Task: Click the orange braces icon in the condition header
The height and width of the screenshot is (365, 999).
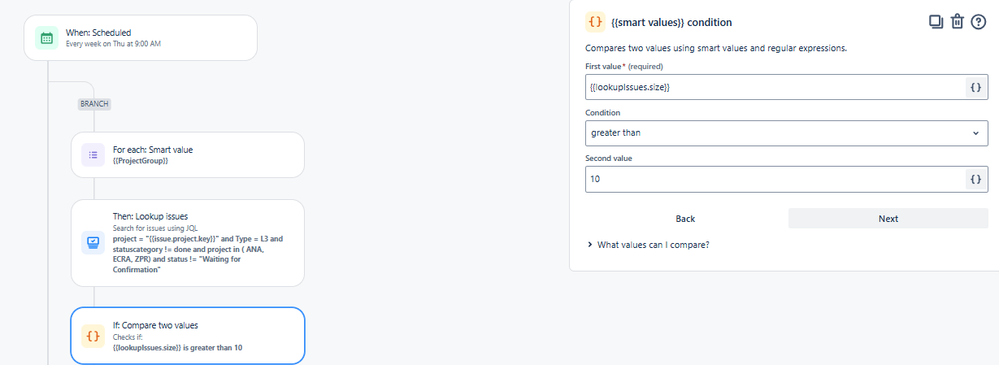Action: pos(595,22)
